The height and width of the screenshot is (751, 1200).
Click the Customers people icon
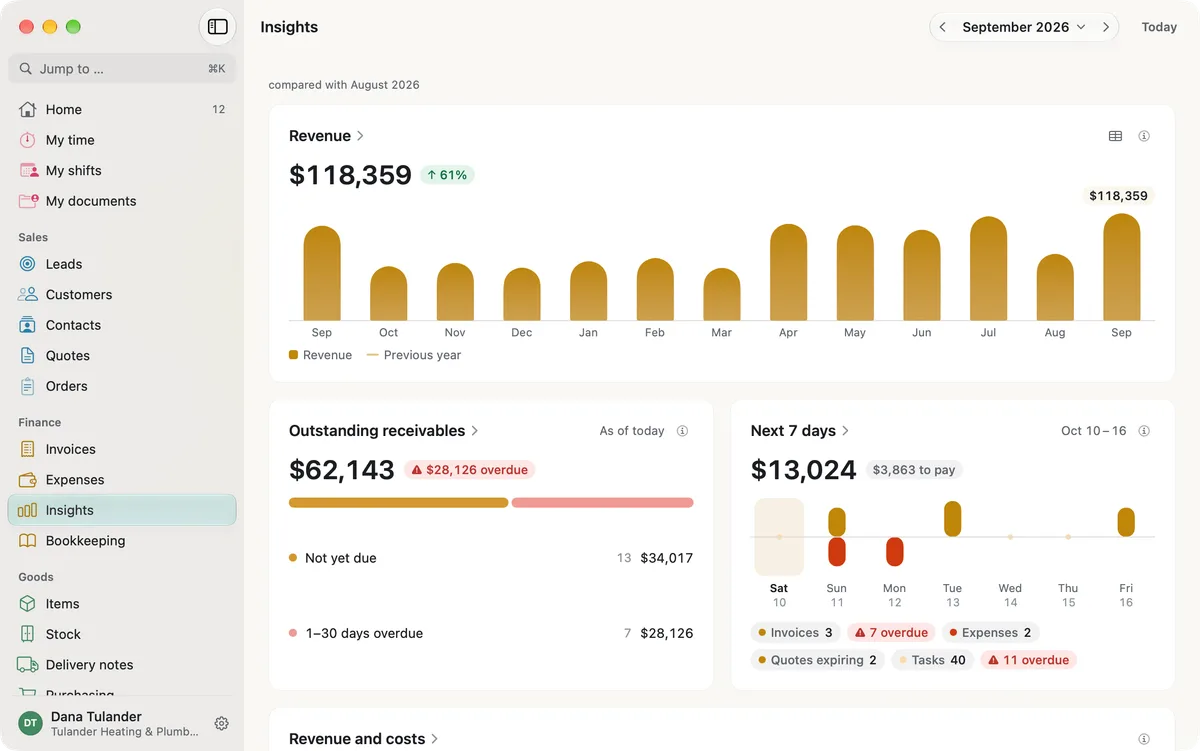[x=28, y=294]
